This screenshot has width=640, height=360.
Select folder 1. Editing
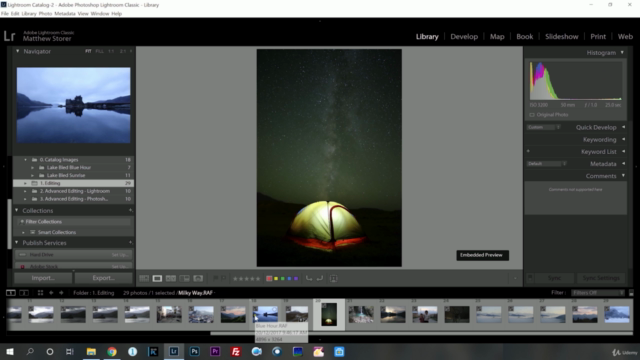tap(73, 183)
